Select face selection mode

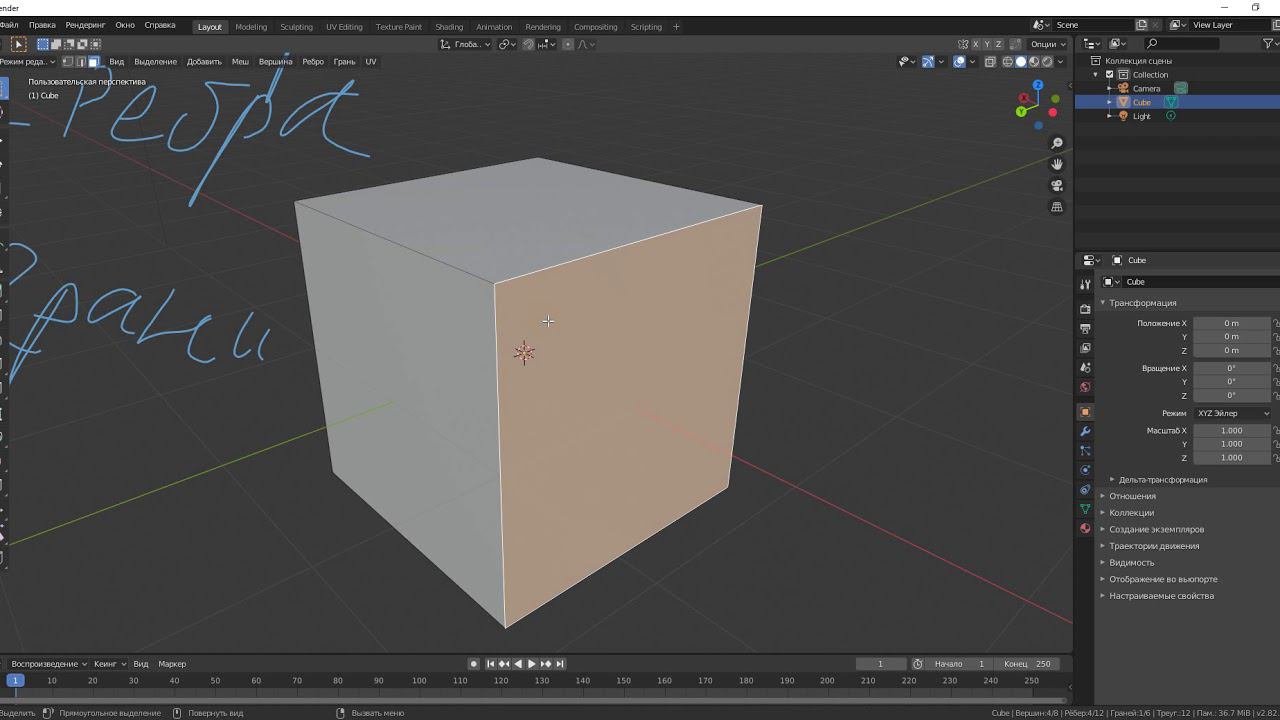(93, 61)
